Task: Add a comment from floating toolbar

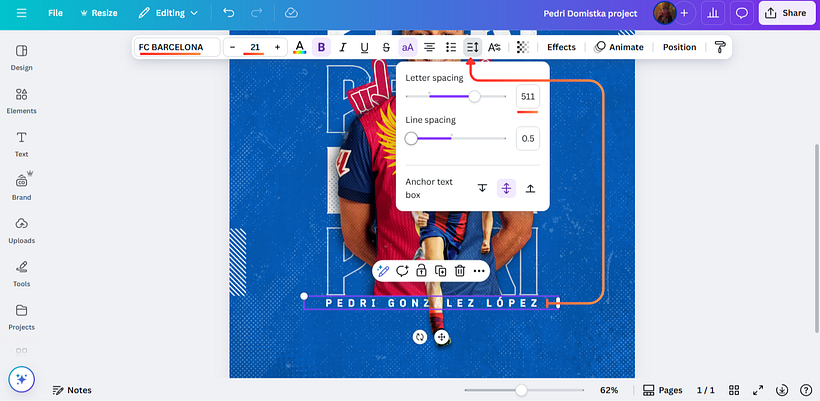Action: tap(402, 271)
